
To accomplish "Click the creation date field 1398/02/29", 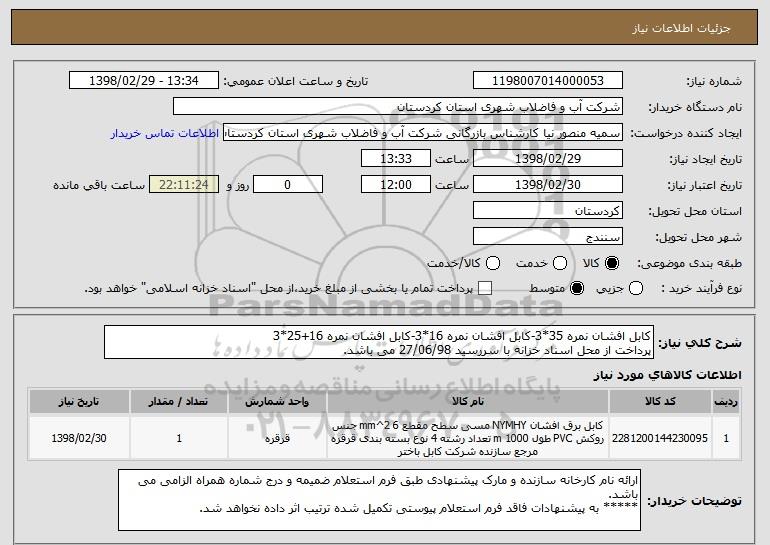I will tap(548, 159).
